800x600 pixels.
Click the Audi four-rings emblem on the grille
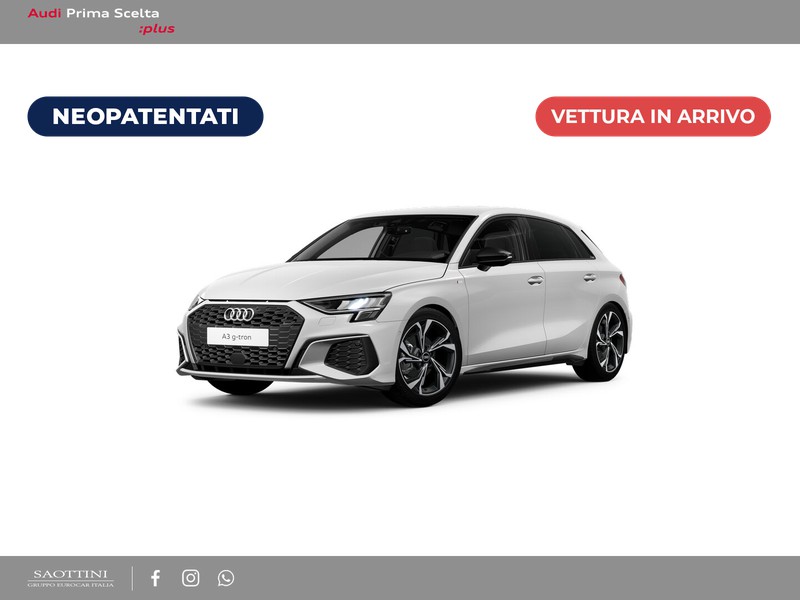coord(238,314)
